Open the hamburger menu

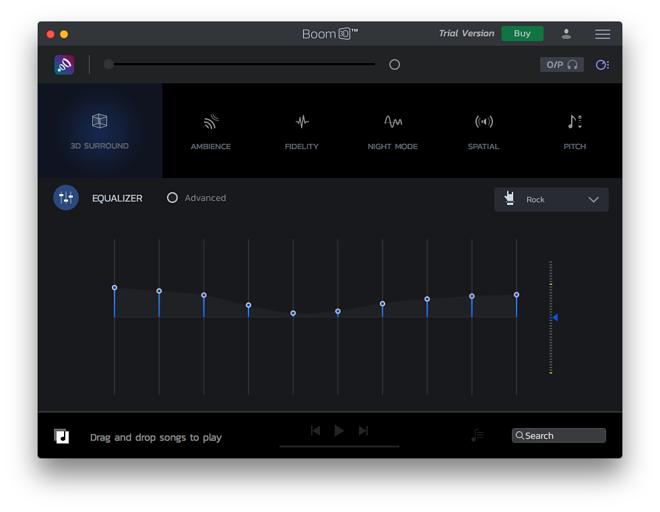point(602,34)
